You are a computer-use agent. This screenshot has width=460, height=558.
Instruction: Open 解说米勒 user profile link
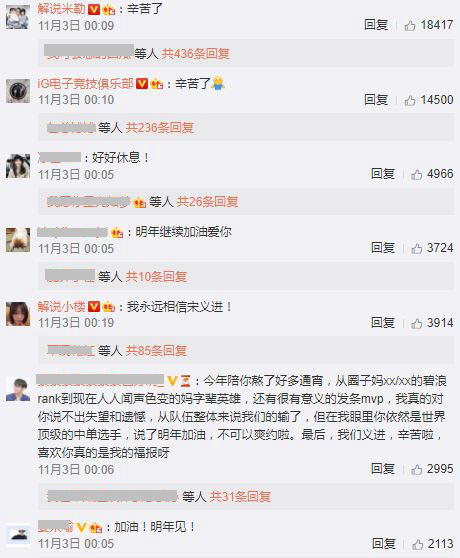62,9
